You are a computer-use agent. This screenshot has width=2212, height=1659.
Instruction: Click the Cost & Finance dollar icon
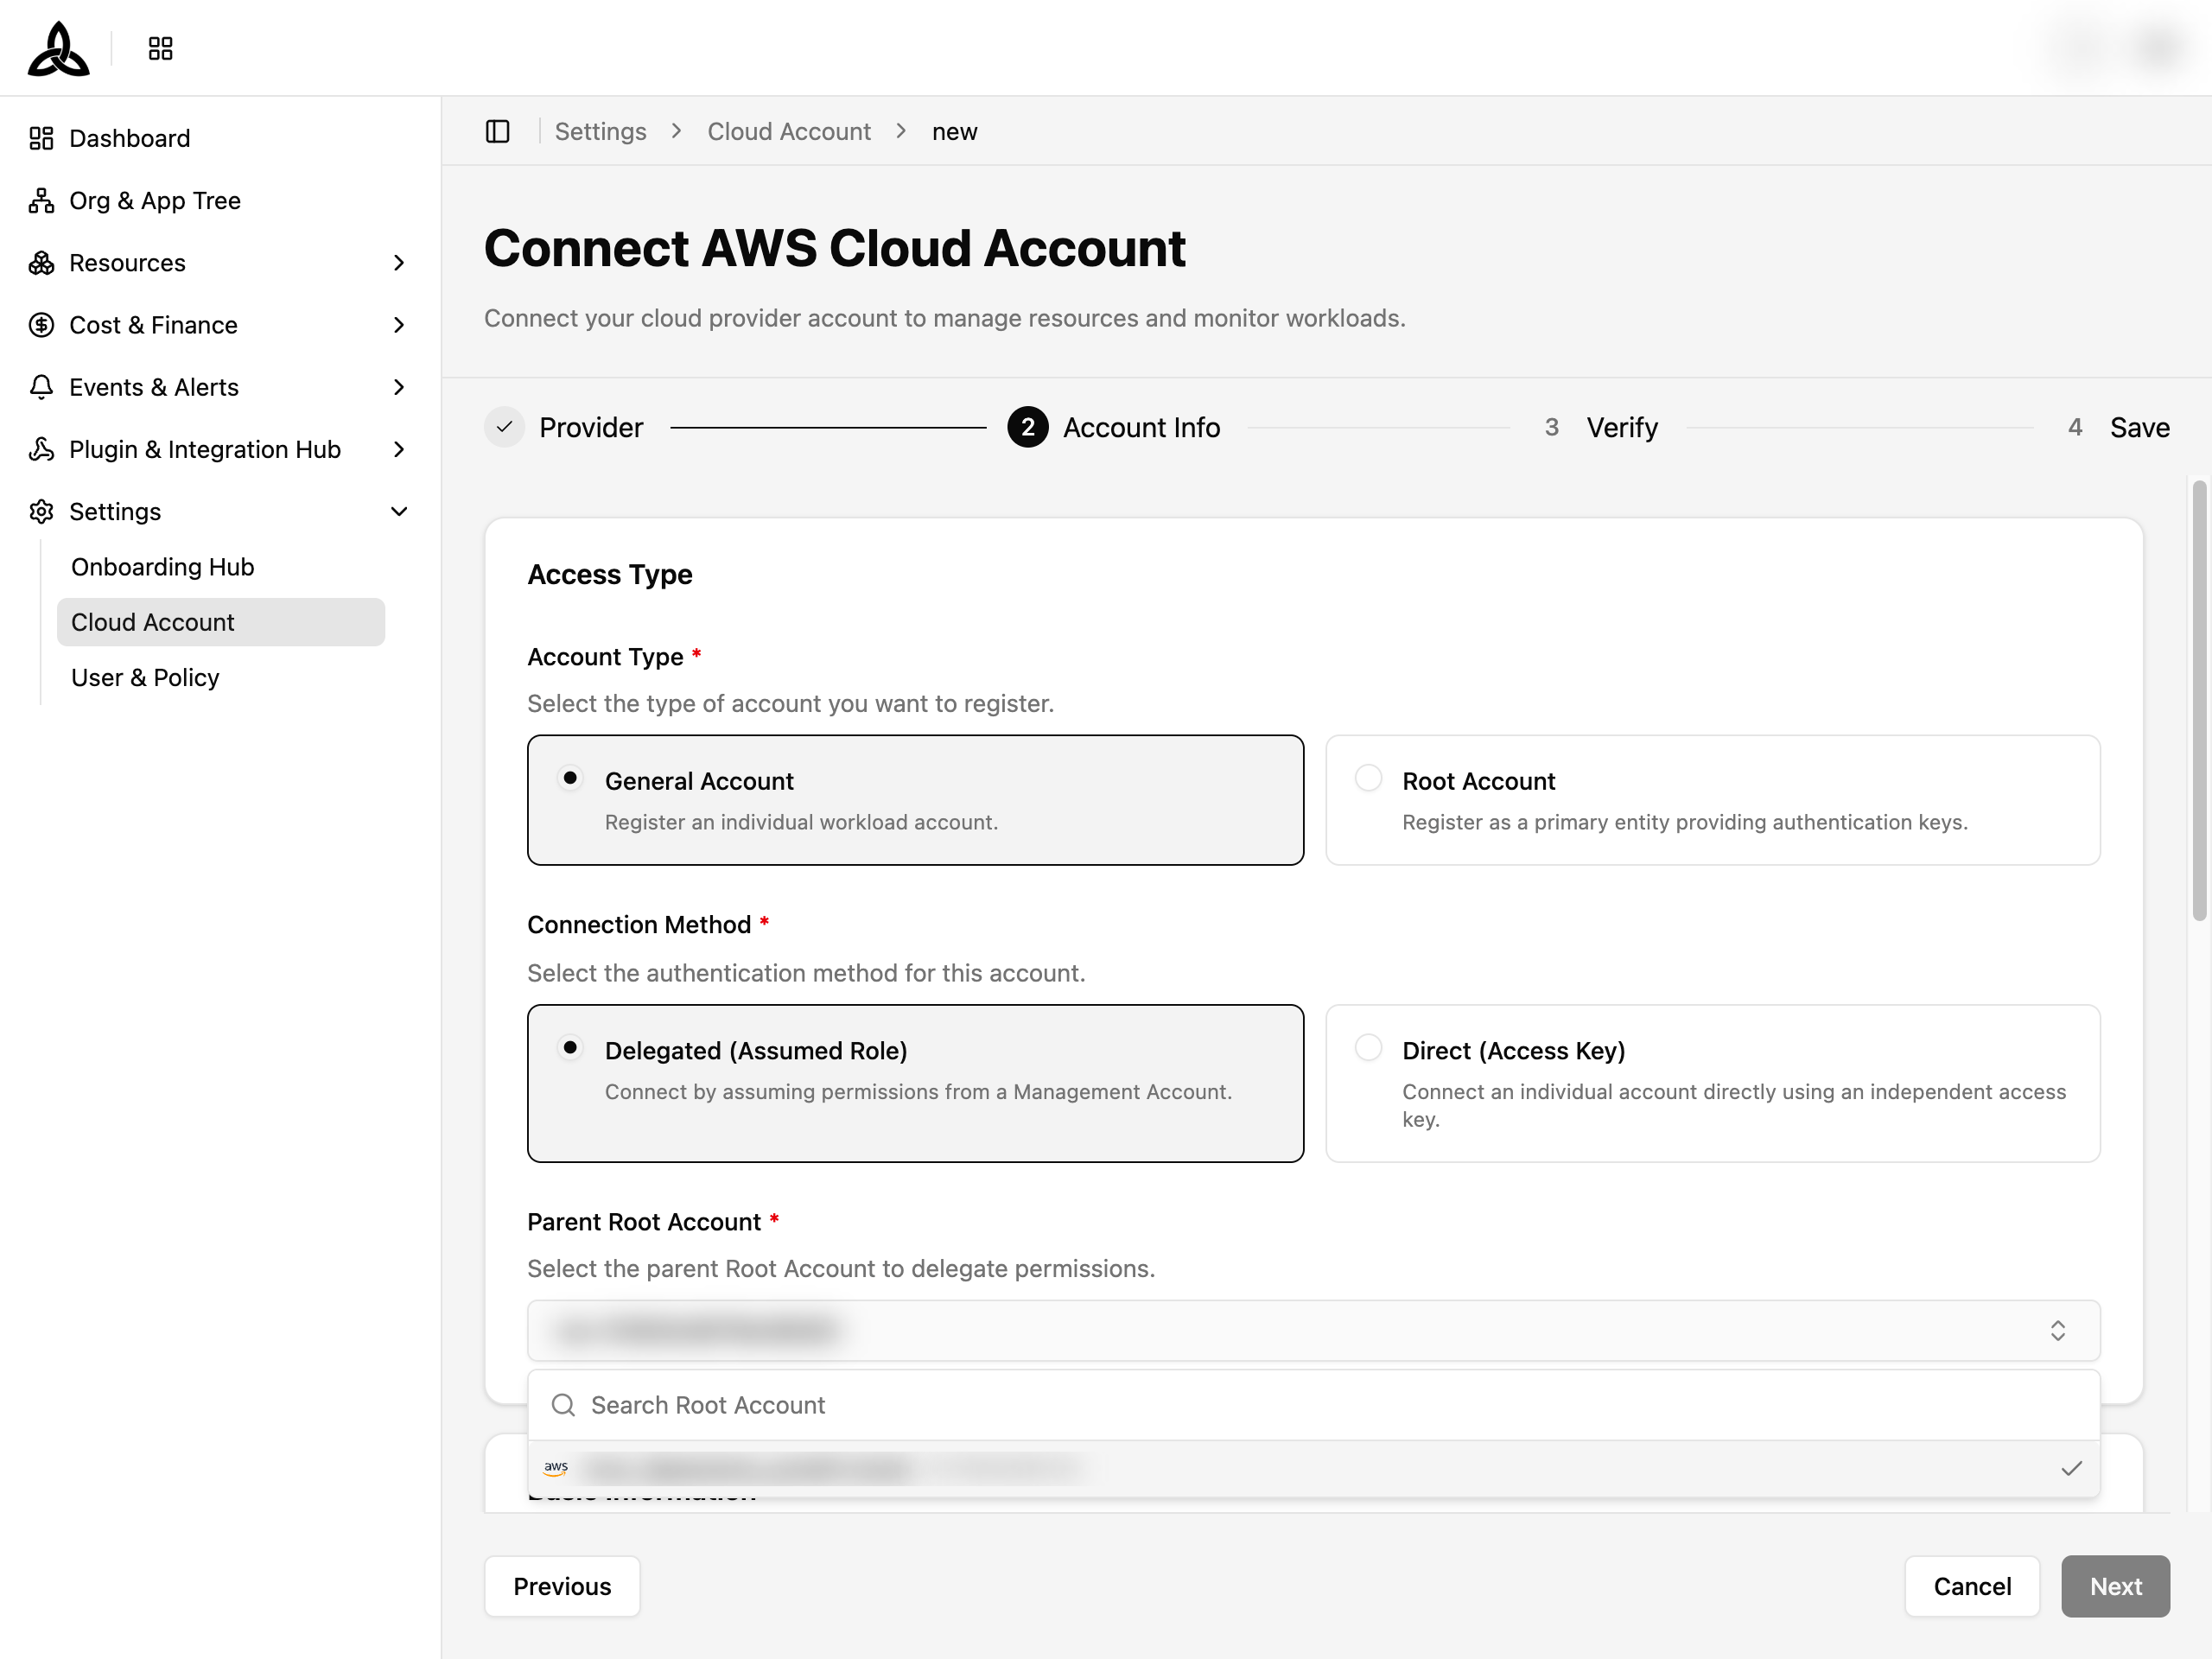(41, 324)
